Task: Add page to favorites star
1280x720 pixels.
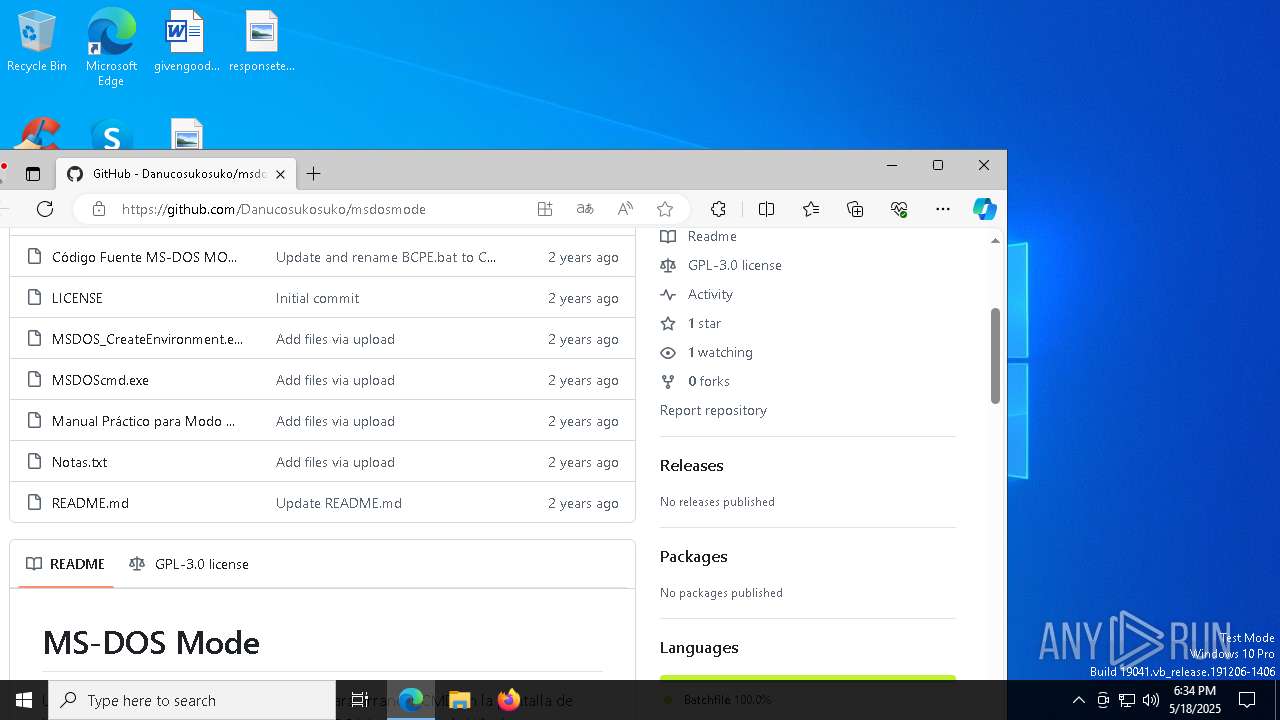Action: pyautogui.click(x=665, y=209)
